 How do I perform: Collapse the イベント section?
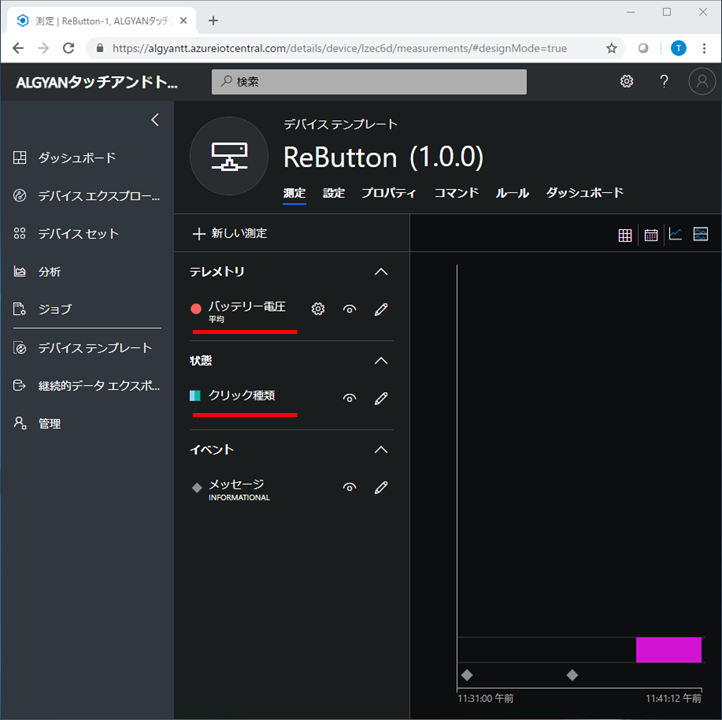click(381, 450)
